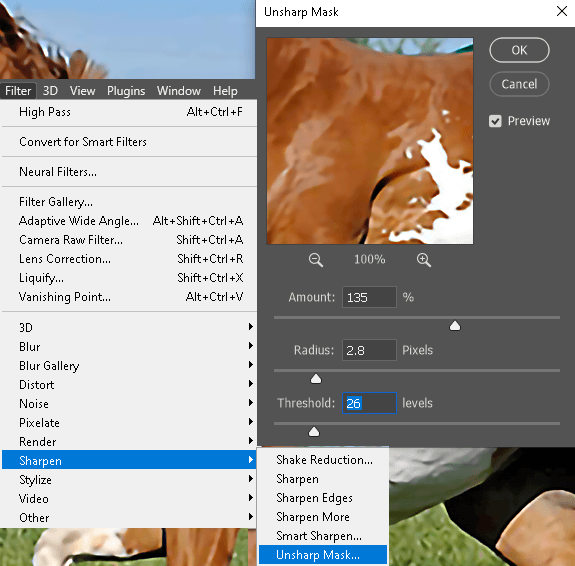Click OK in Unsharp Mask dialog
Screen dimensions: 575x566
pyautogui.click(x=519, y=50)
